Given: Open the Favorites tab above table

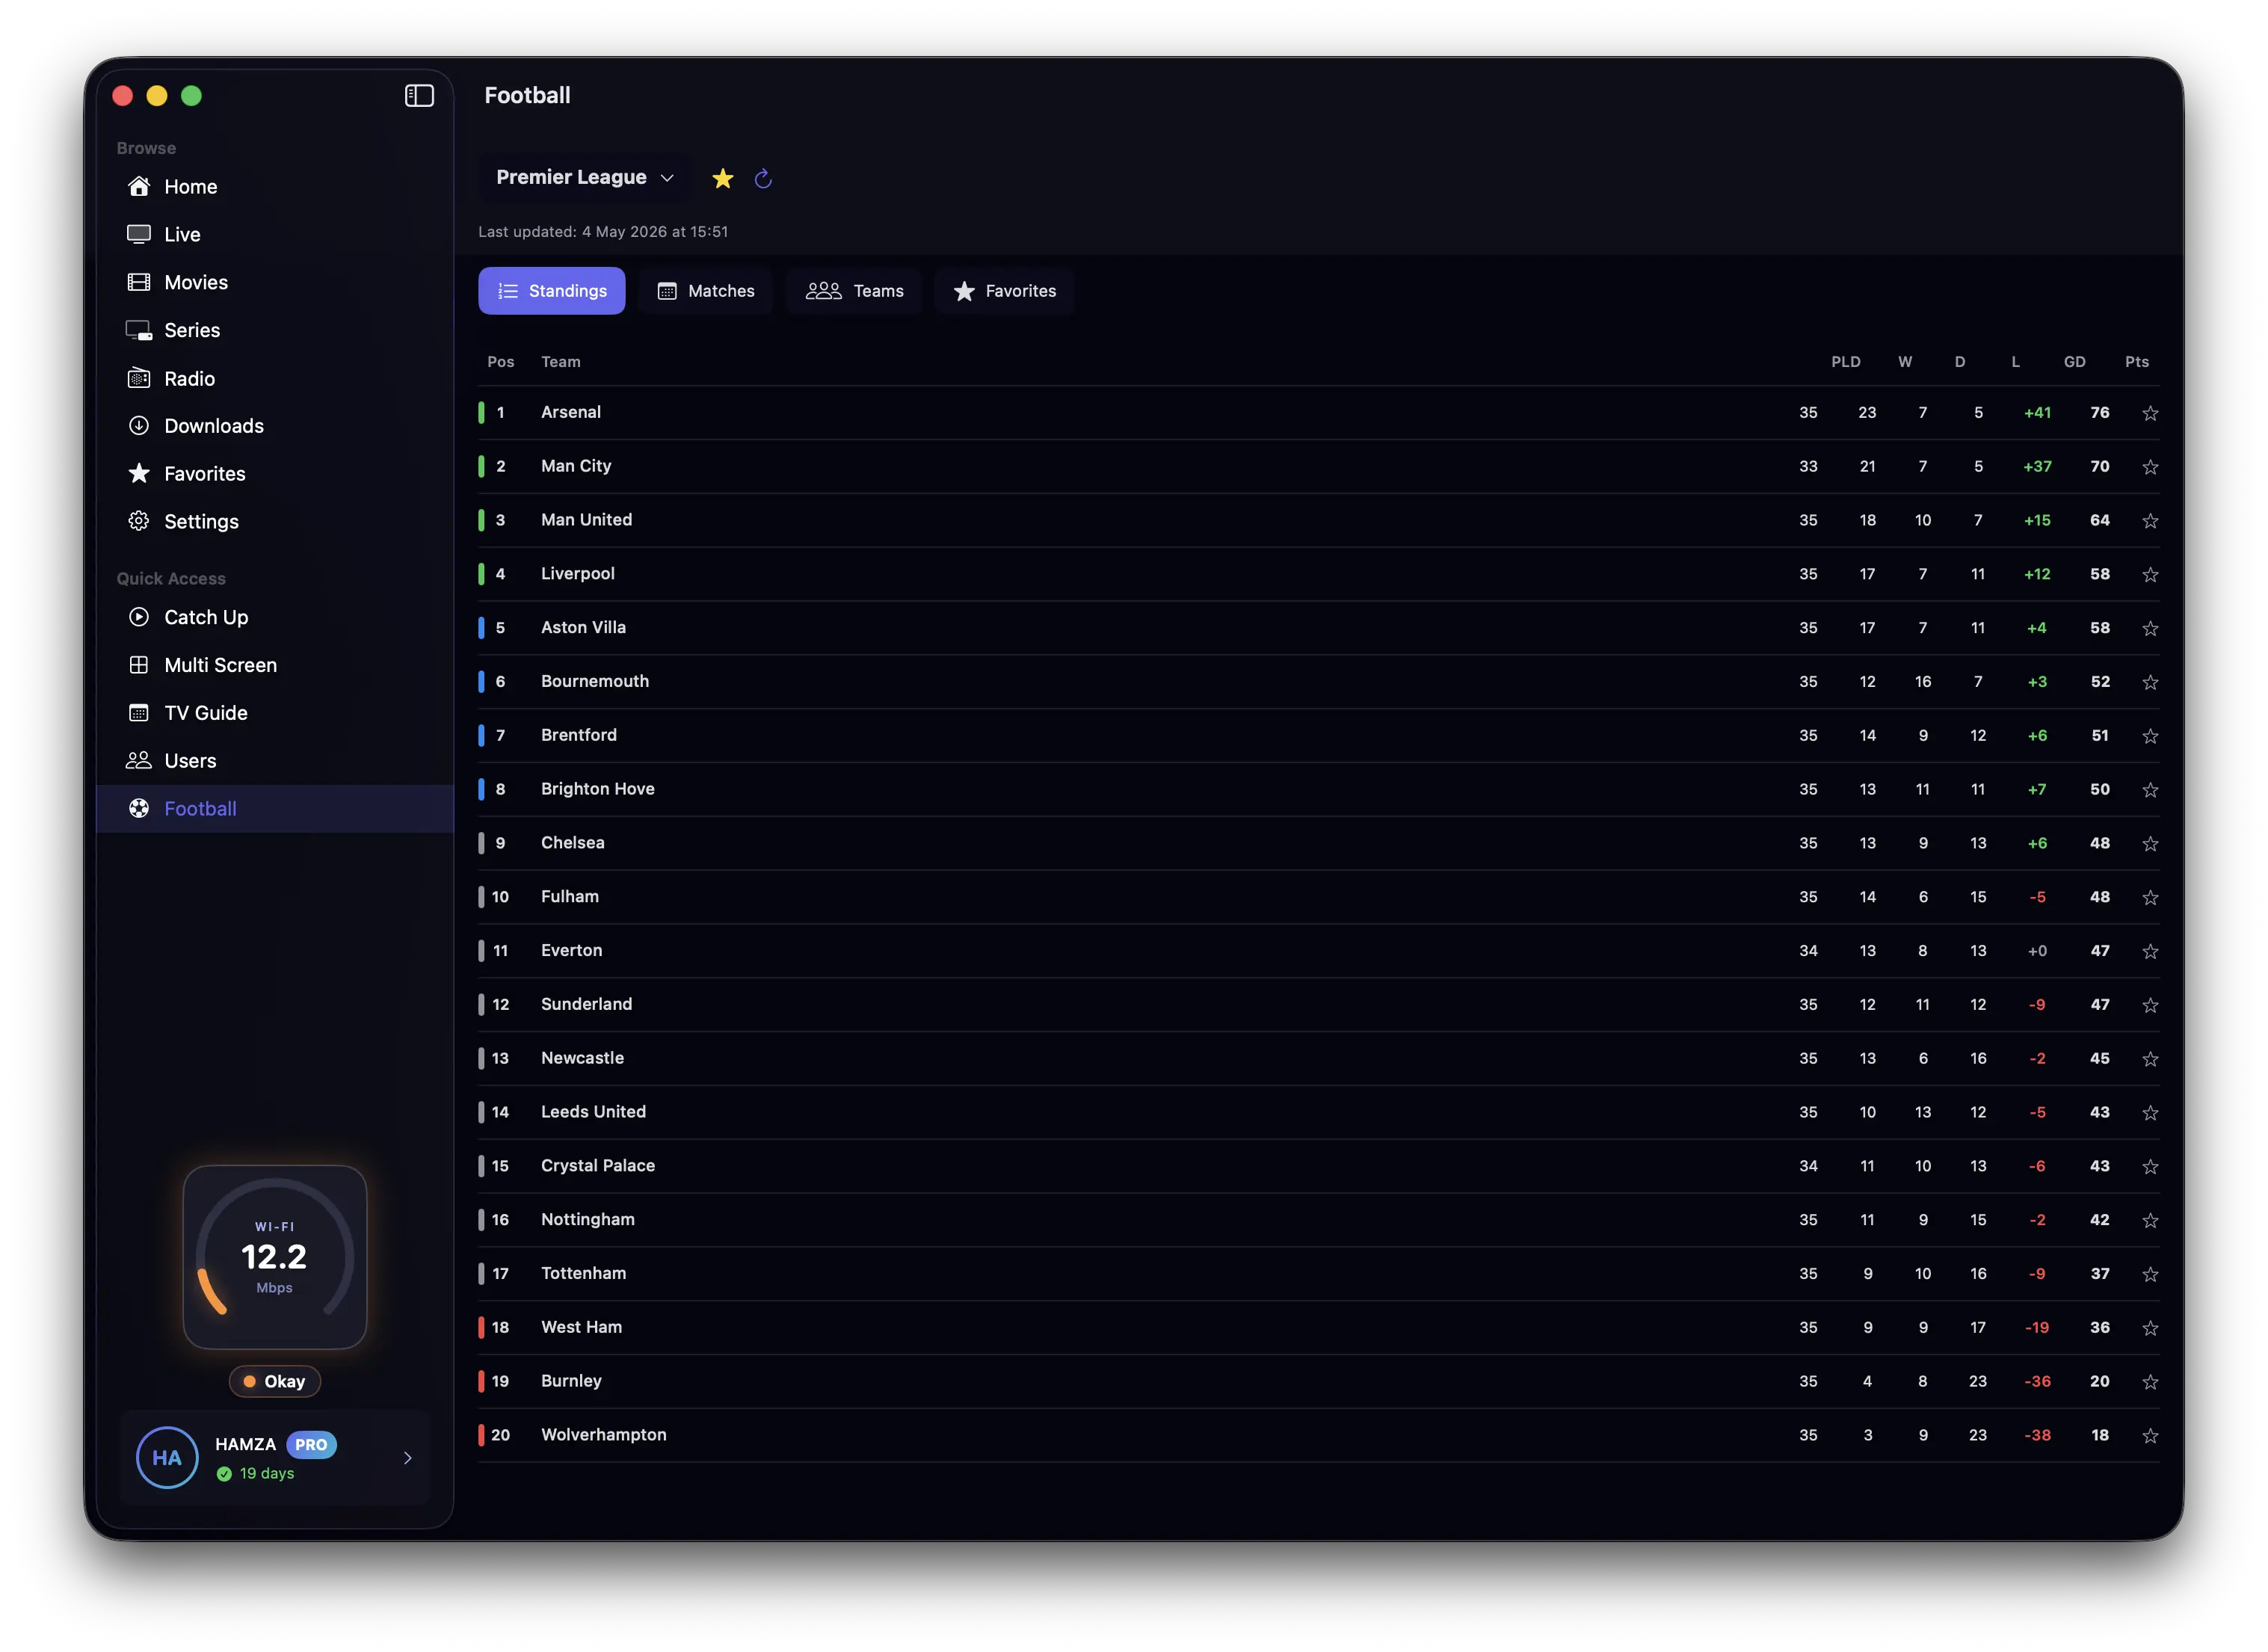Looking at the screenshot, I should (x=1004, y=291).
